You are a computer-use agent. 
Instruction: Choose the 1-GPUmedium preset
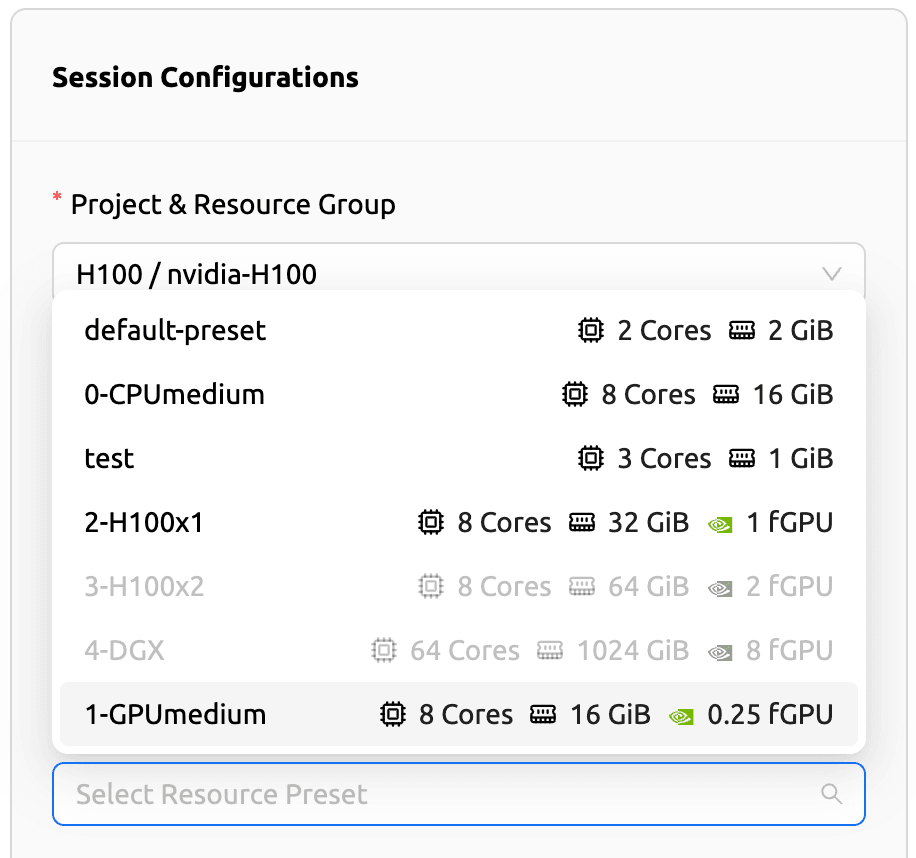coord(175,714)
